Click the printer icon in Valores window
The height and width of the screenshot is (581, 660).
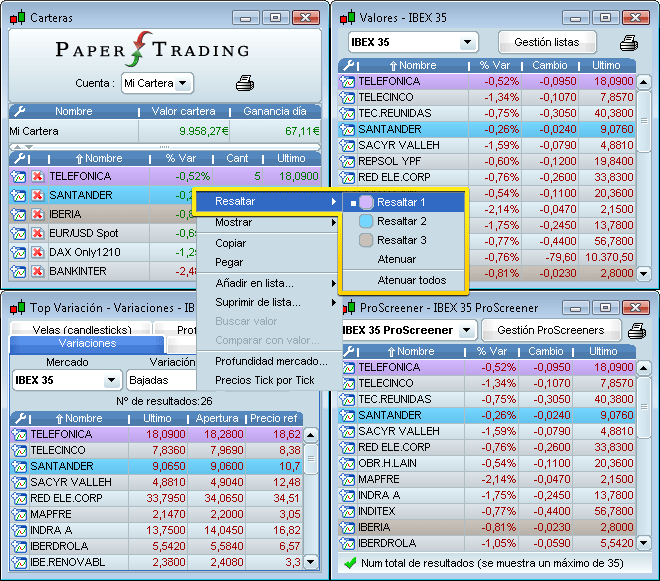click(629, 43)
